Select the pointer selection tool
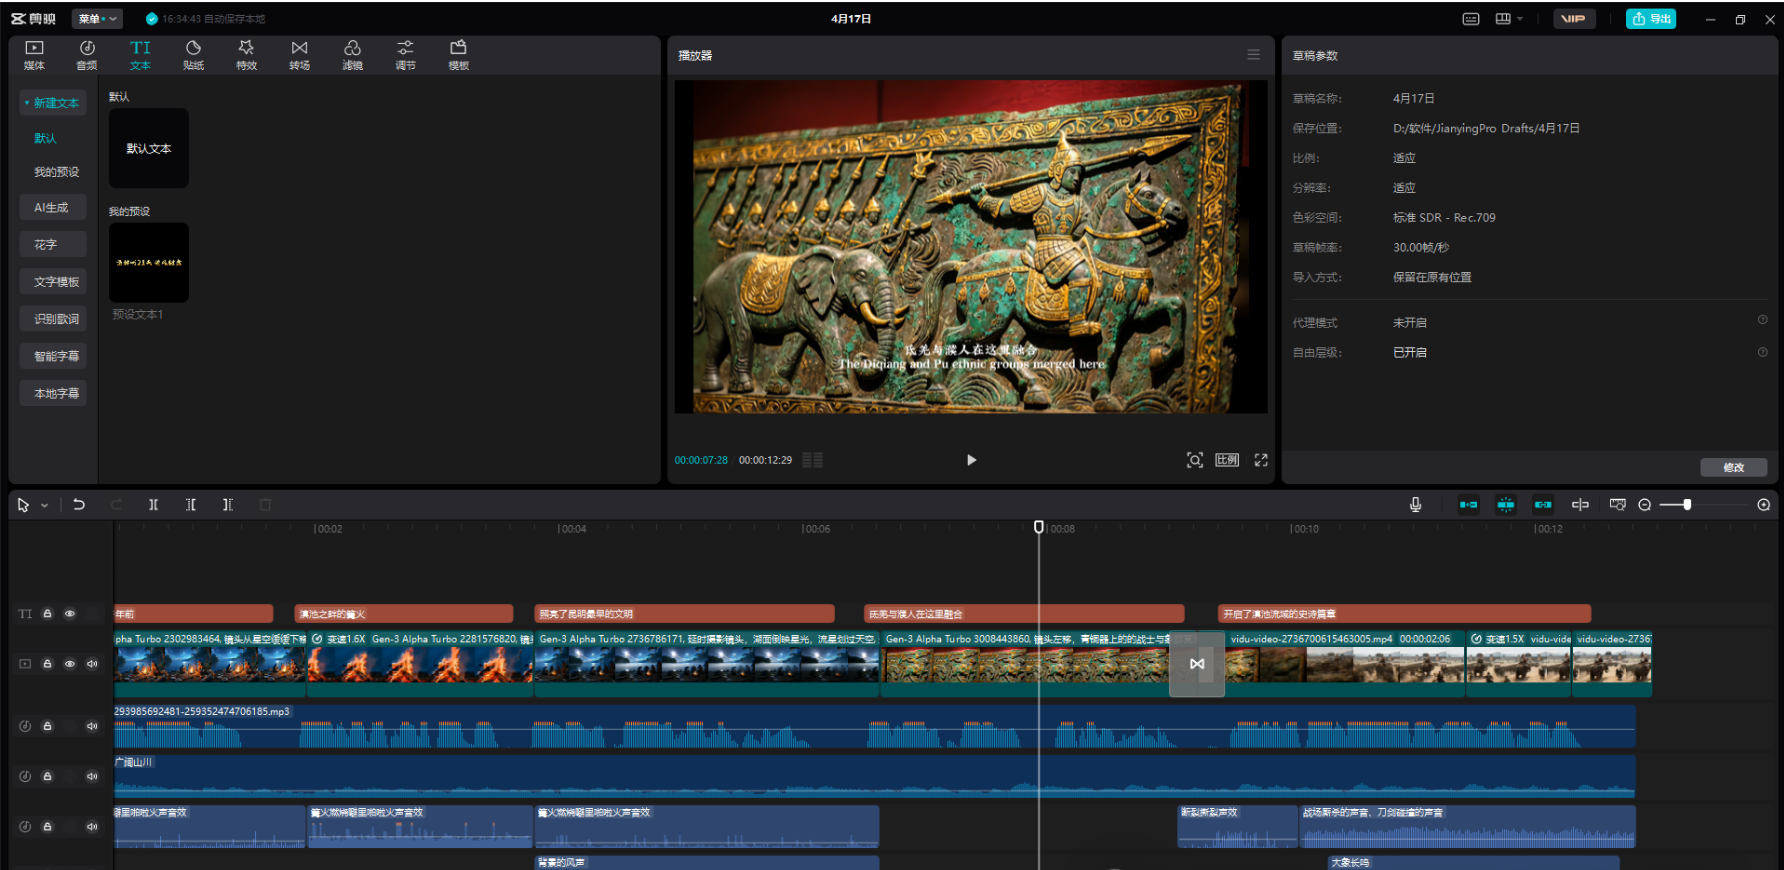The image size is (1784, 870). tap(23, 505)
